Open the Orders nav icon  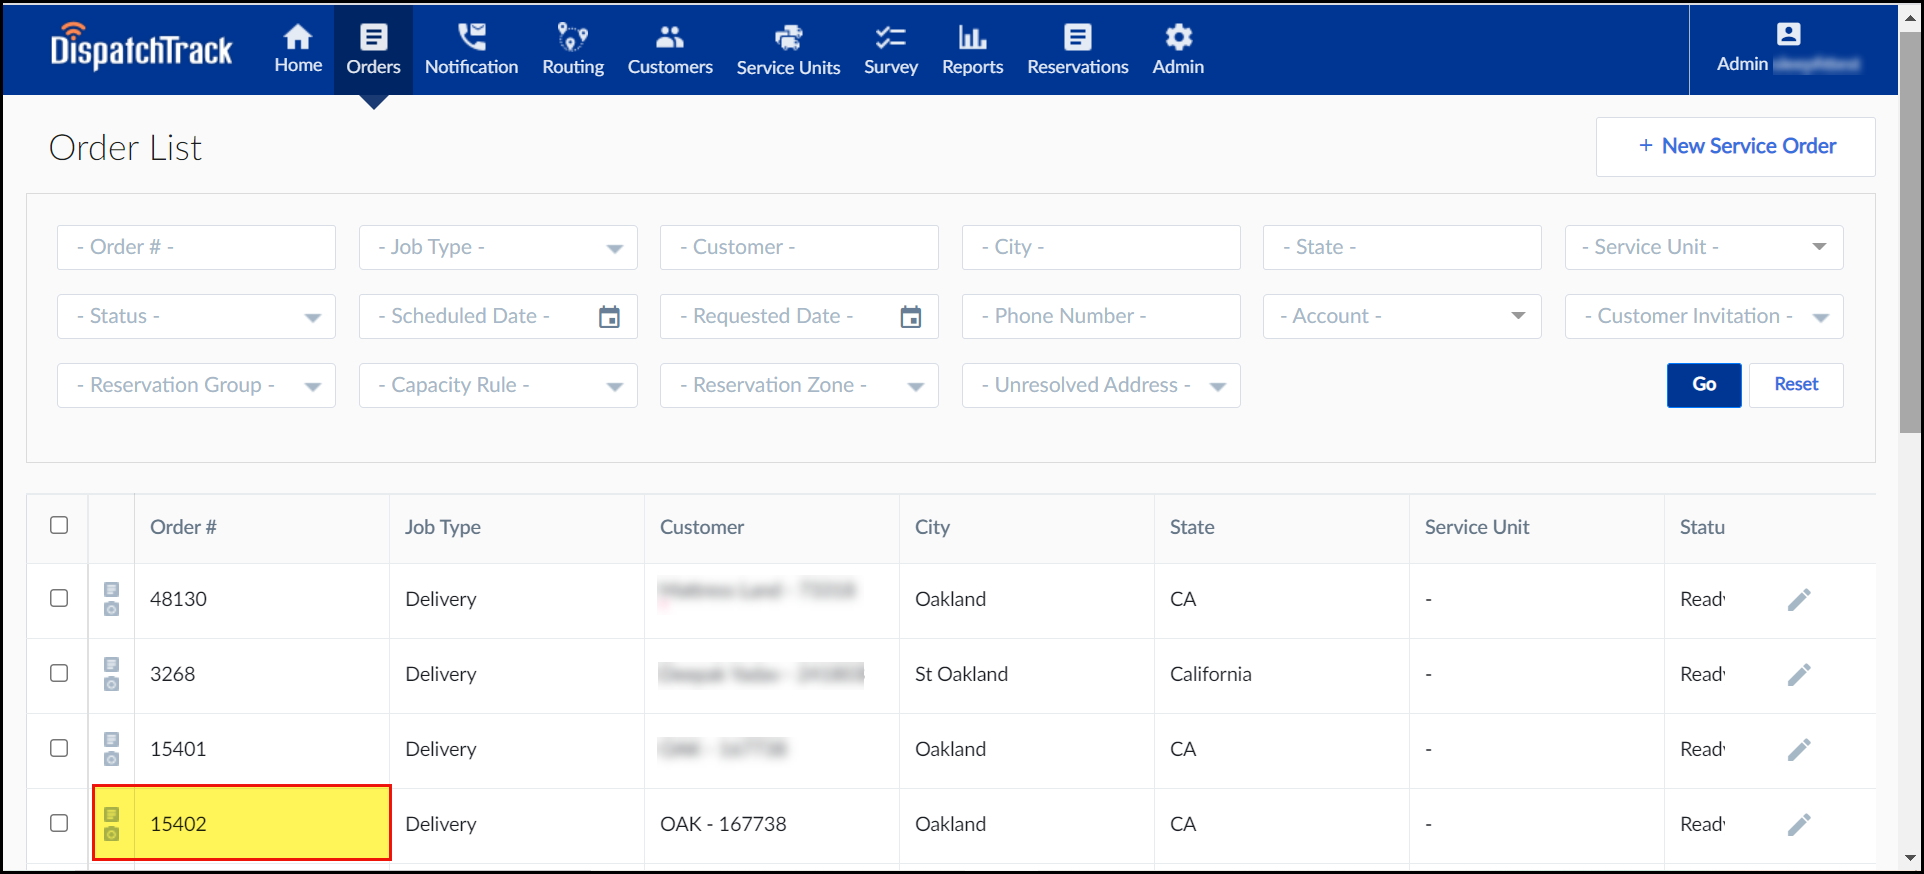point(373,49)
